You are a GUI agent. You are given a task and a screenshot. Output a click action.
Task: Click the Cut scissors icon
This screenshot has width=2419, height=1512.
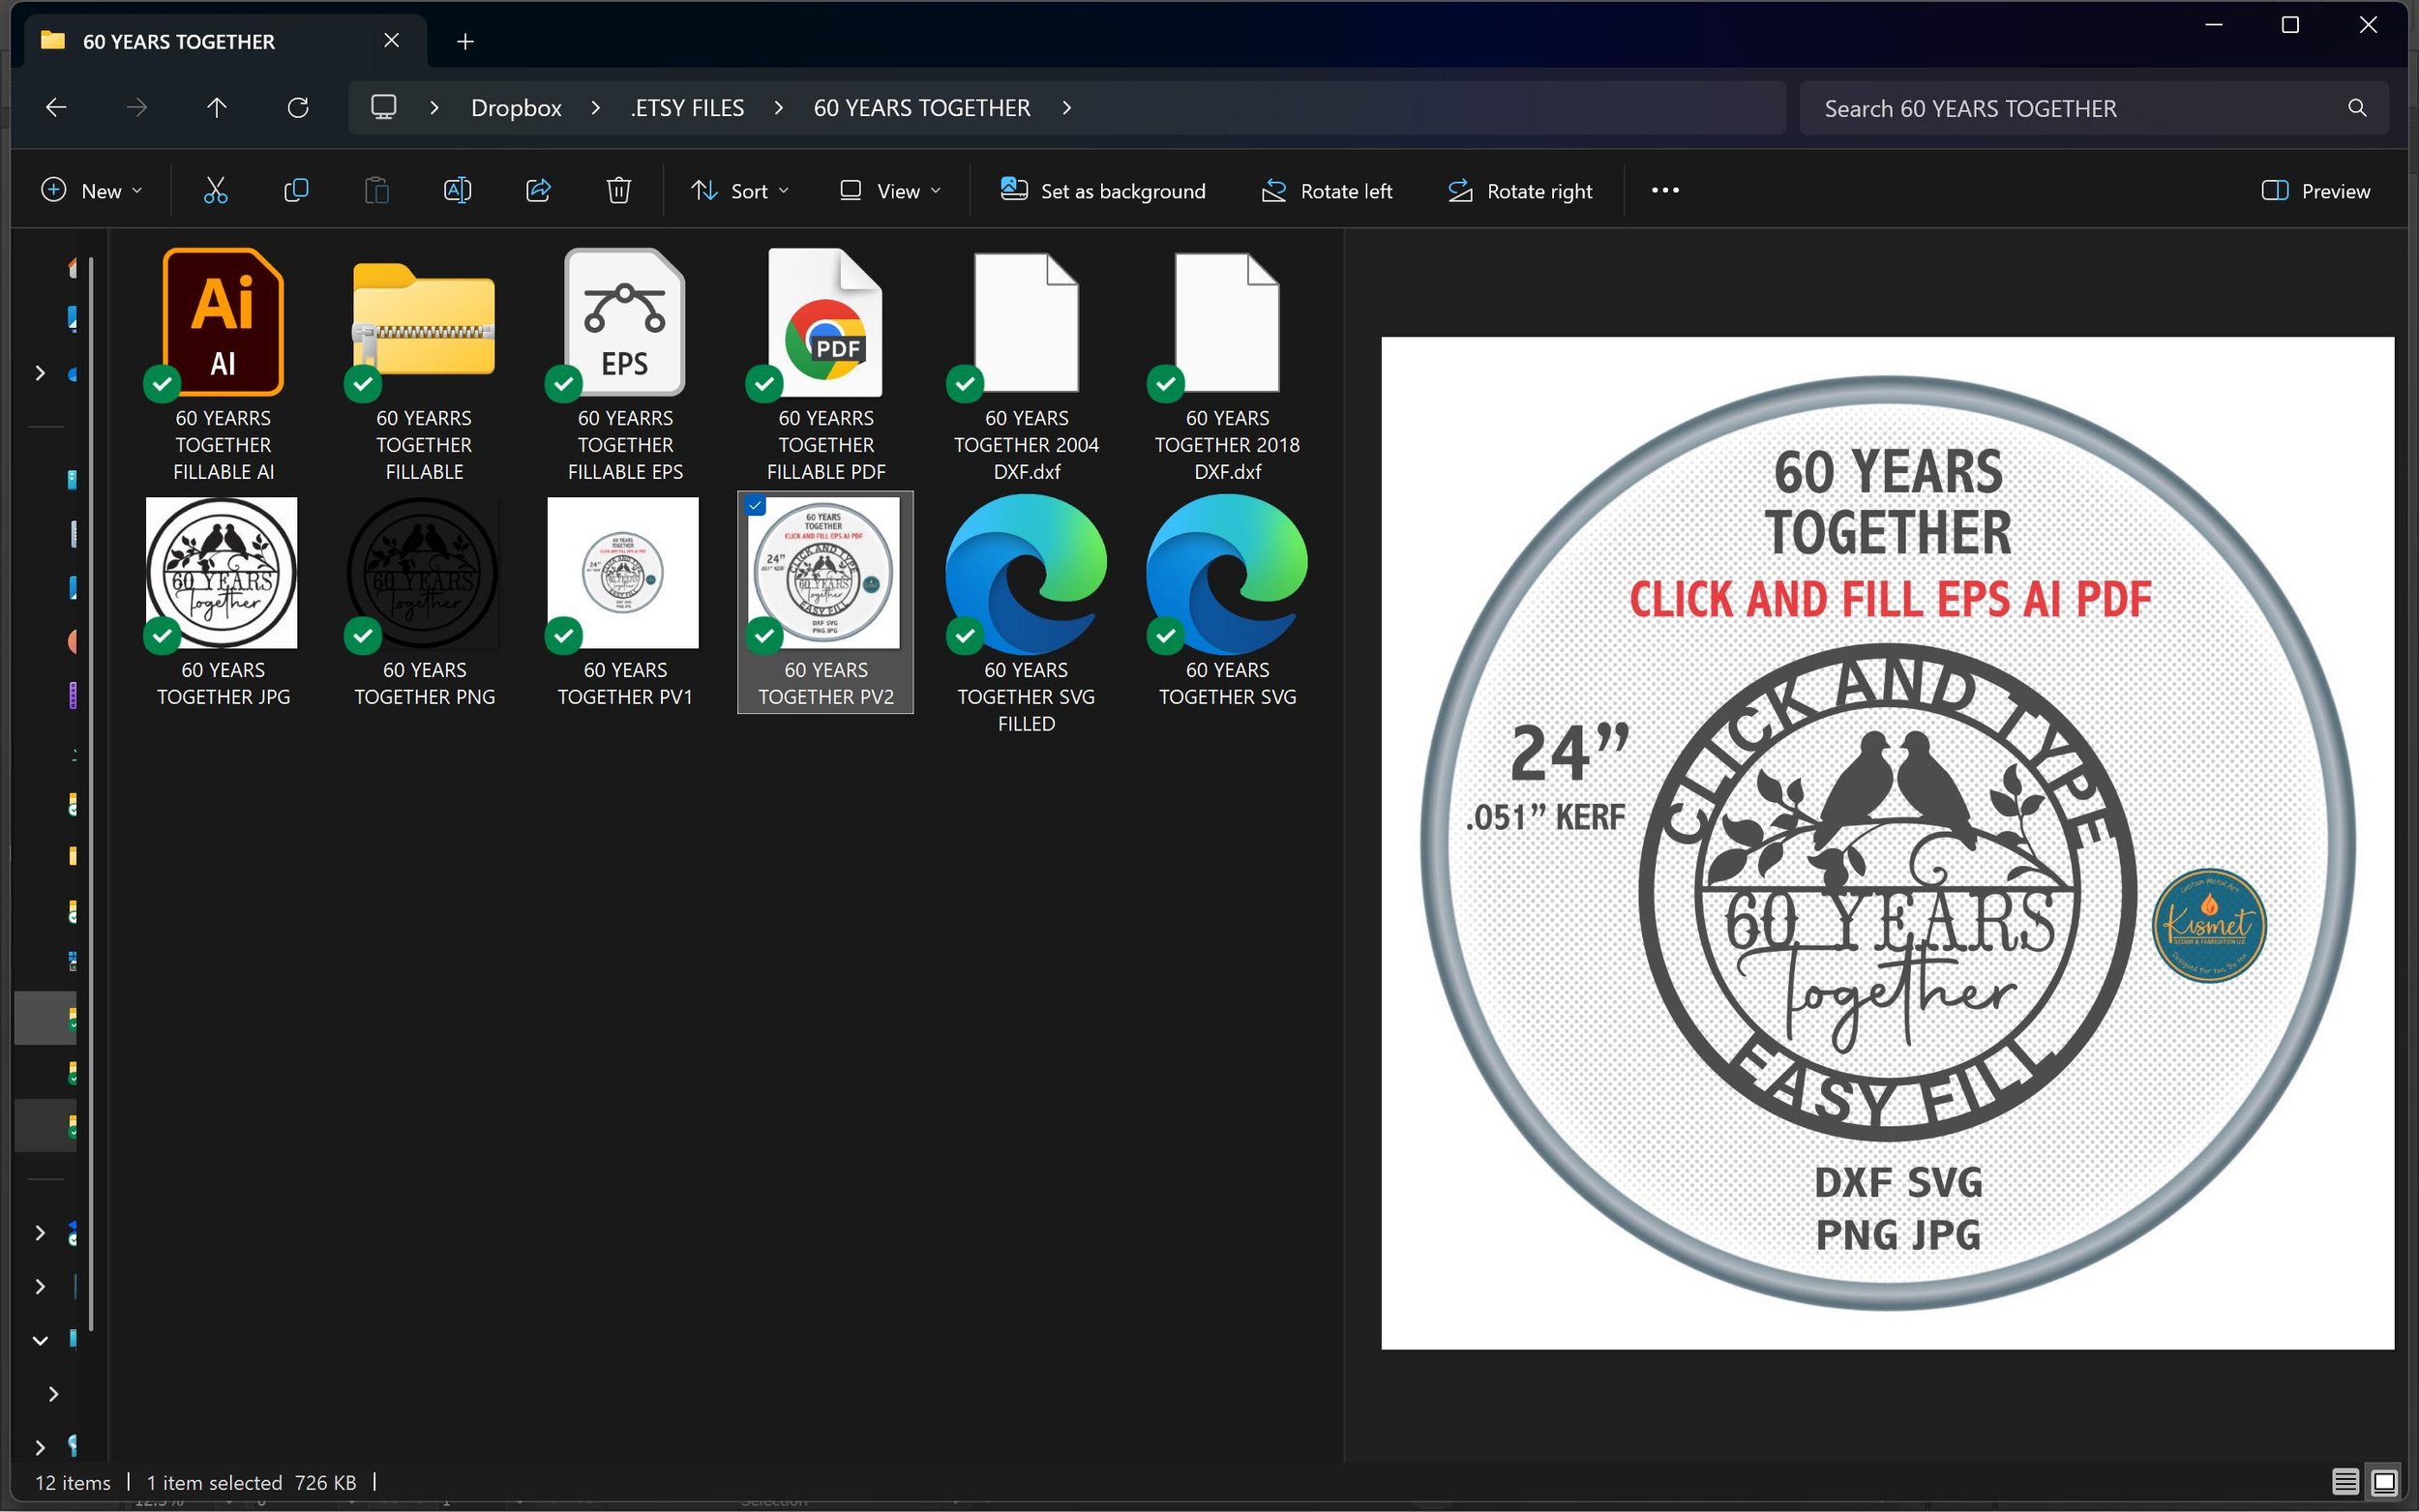coord(216,190)
